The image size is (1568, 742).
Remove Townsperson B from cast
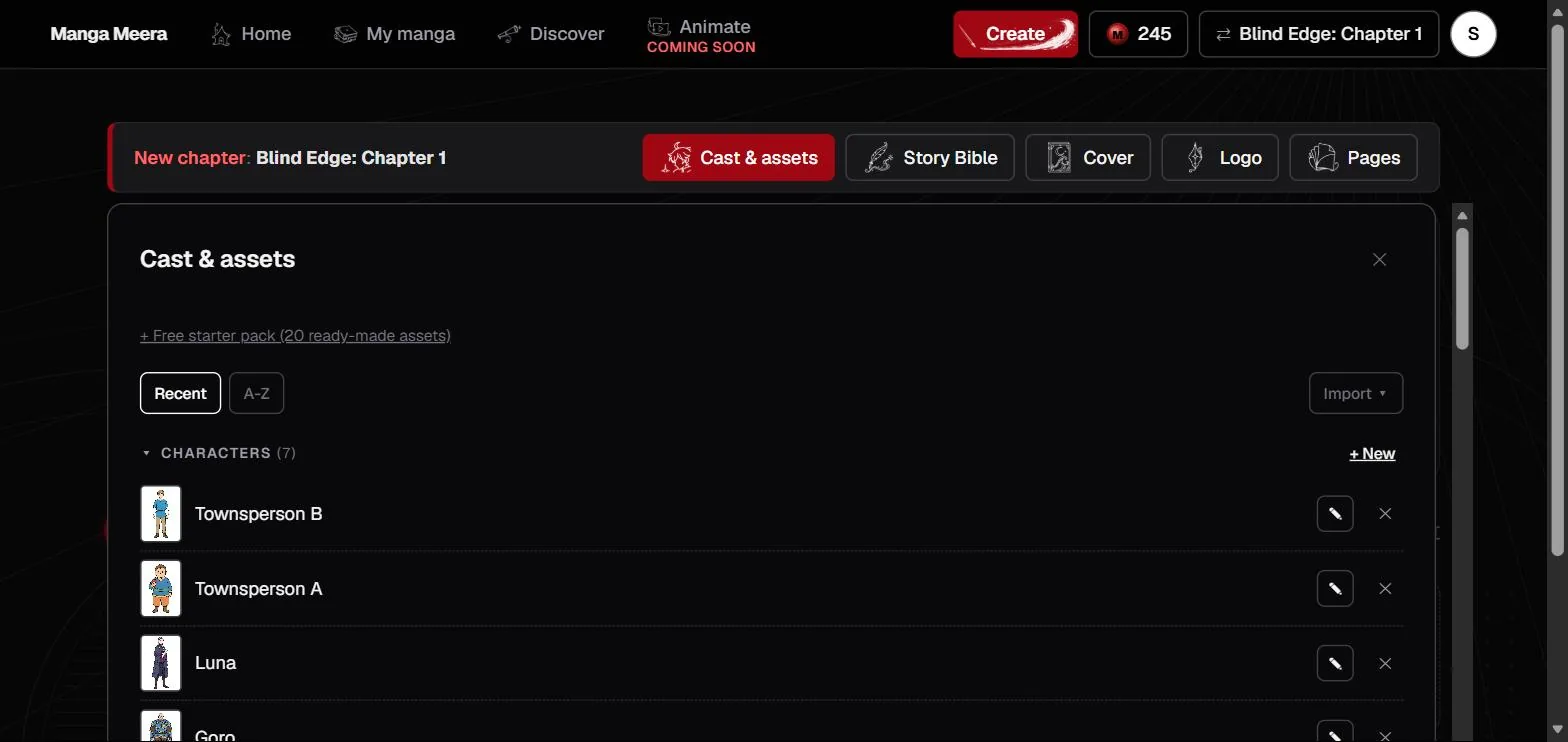coord(1385,514)
